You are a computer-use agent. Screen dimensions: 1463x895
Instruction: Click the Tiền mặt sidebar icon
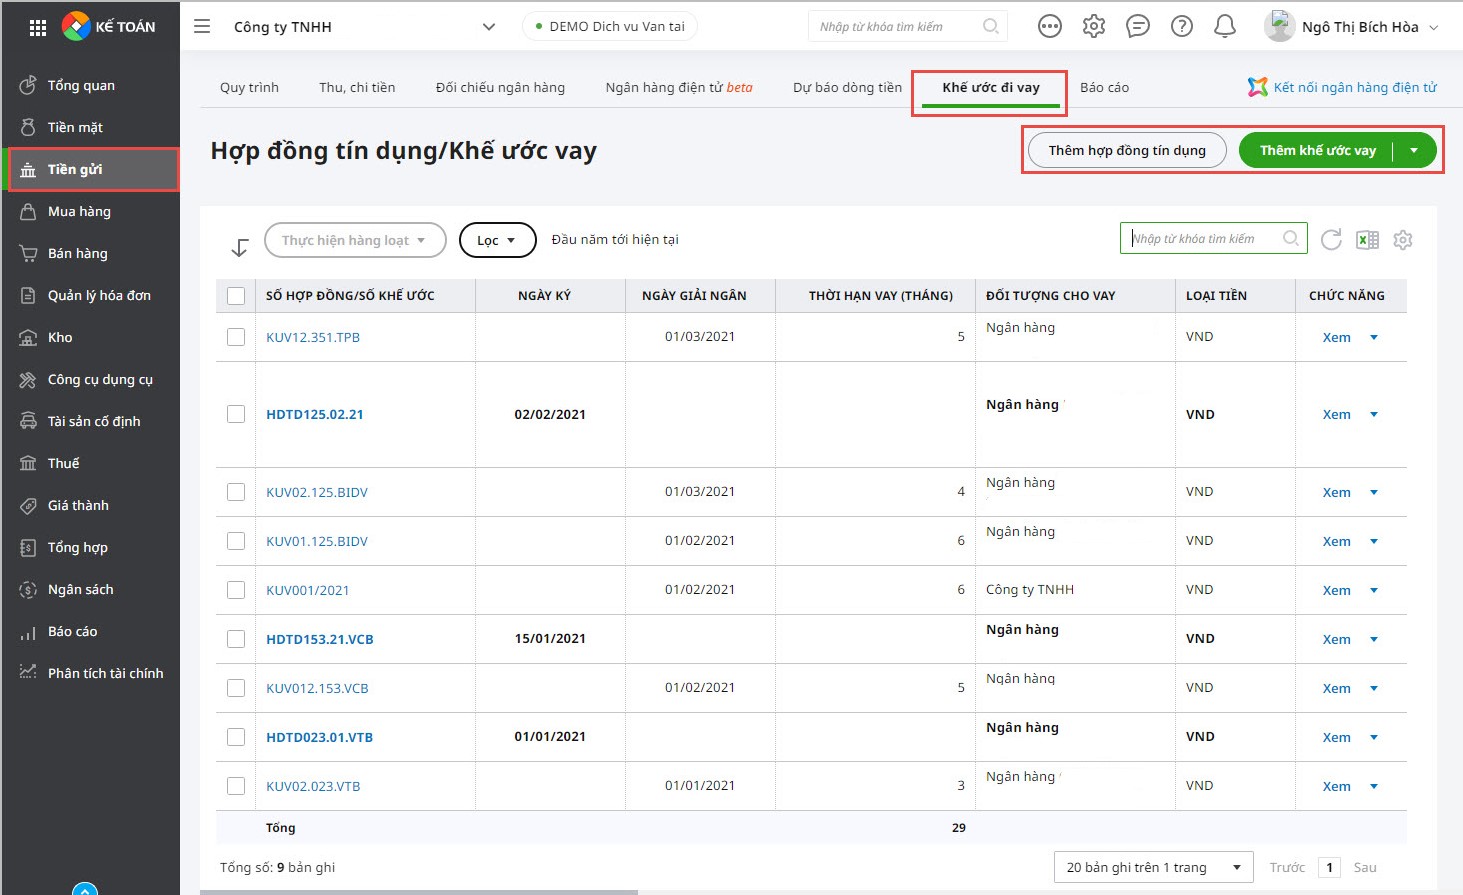pos(28,127)
